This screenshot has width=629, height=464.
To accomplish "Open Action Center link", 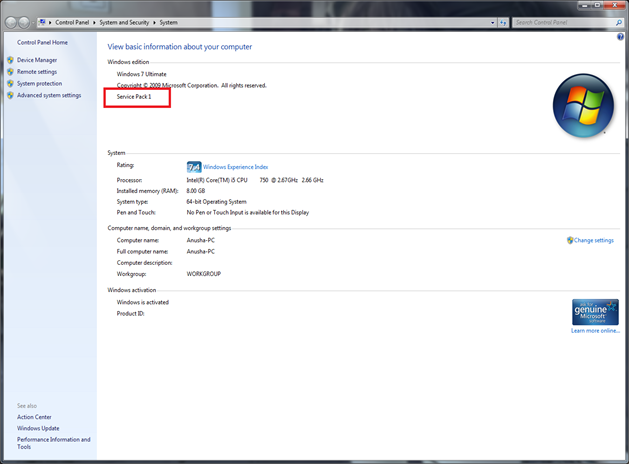I will (x=34, y=417).
